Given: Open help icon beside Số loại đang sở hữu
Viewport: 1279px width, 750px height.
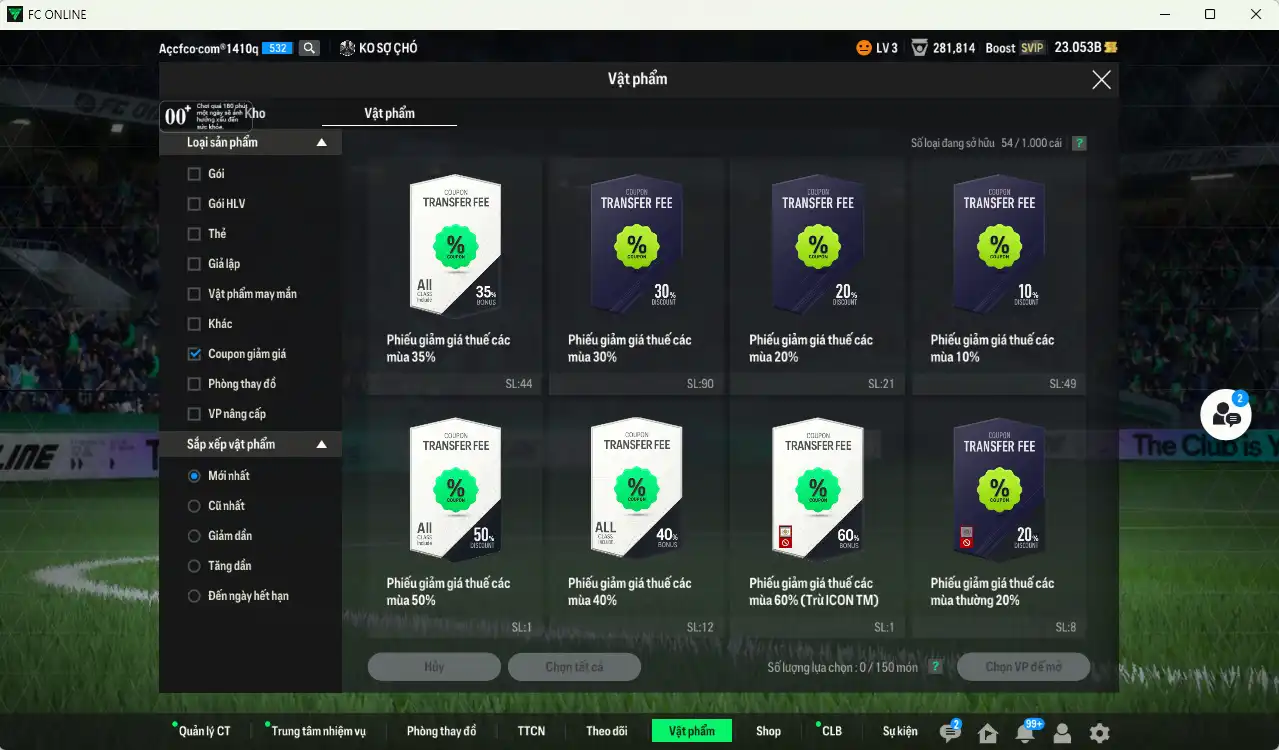Looking at the screenshot, I should tap(1079, 144).
